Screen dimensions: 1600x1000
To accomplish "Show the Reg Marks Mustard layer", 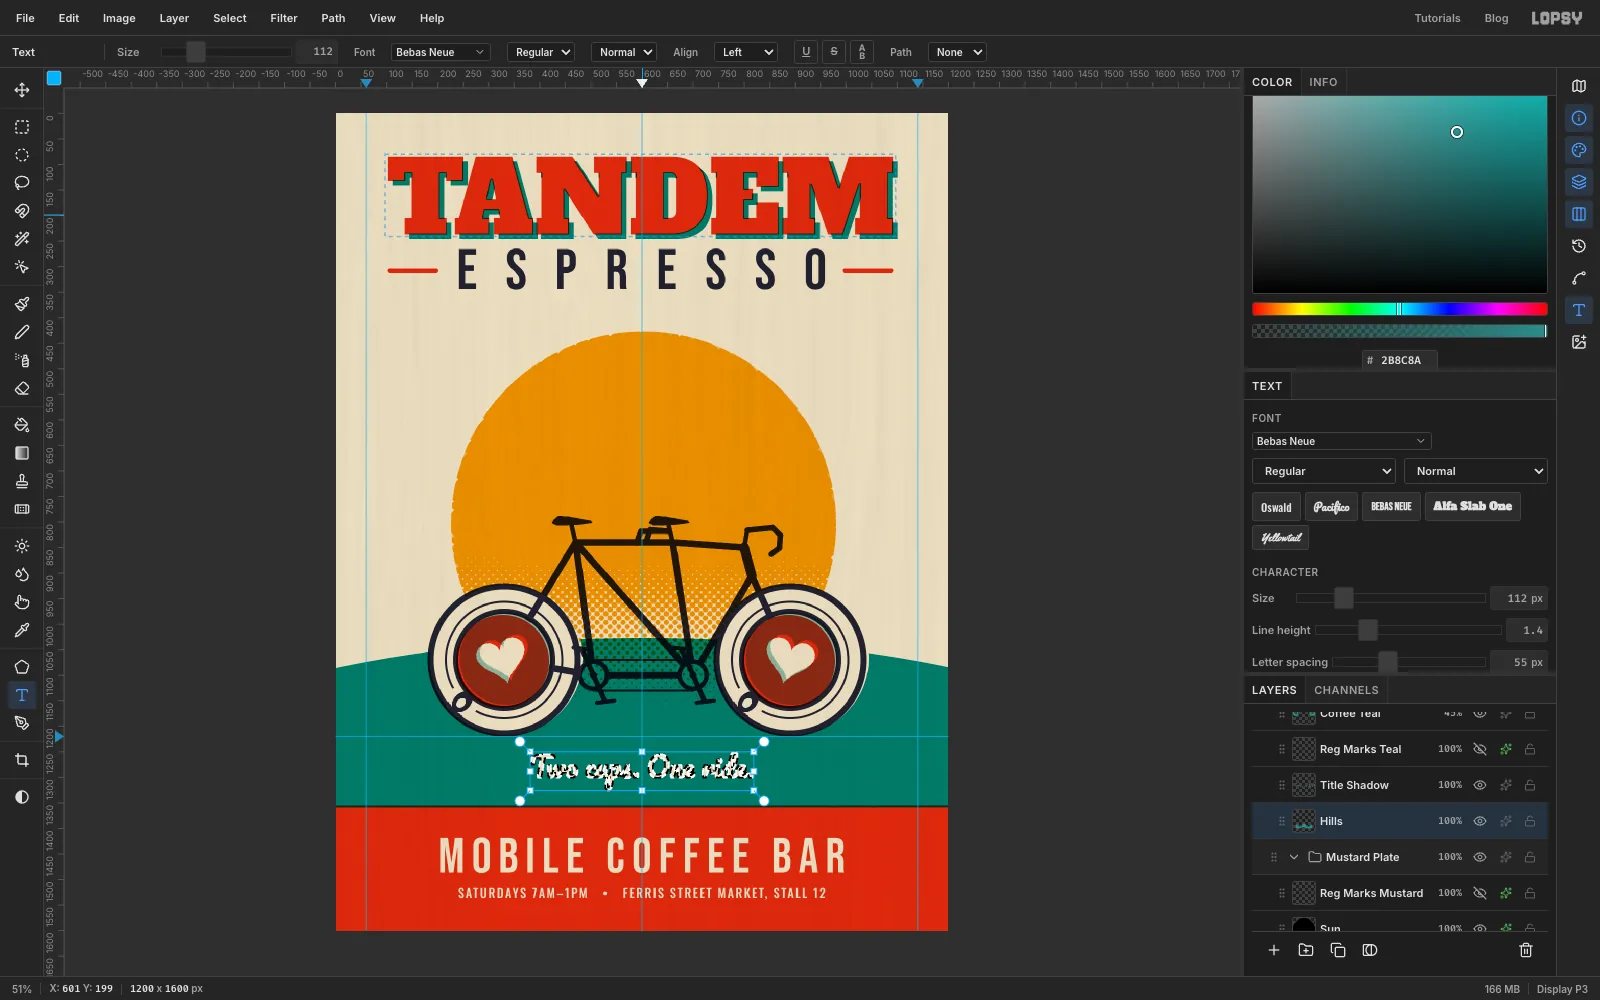I will click(x=1480, y=893).
